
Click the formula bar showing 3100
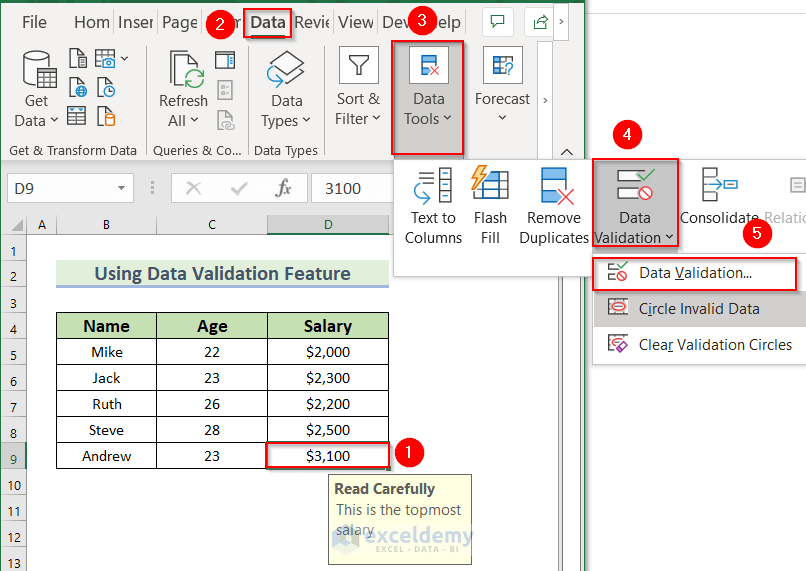352,188
